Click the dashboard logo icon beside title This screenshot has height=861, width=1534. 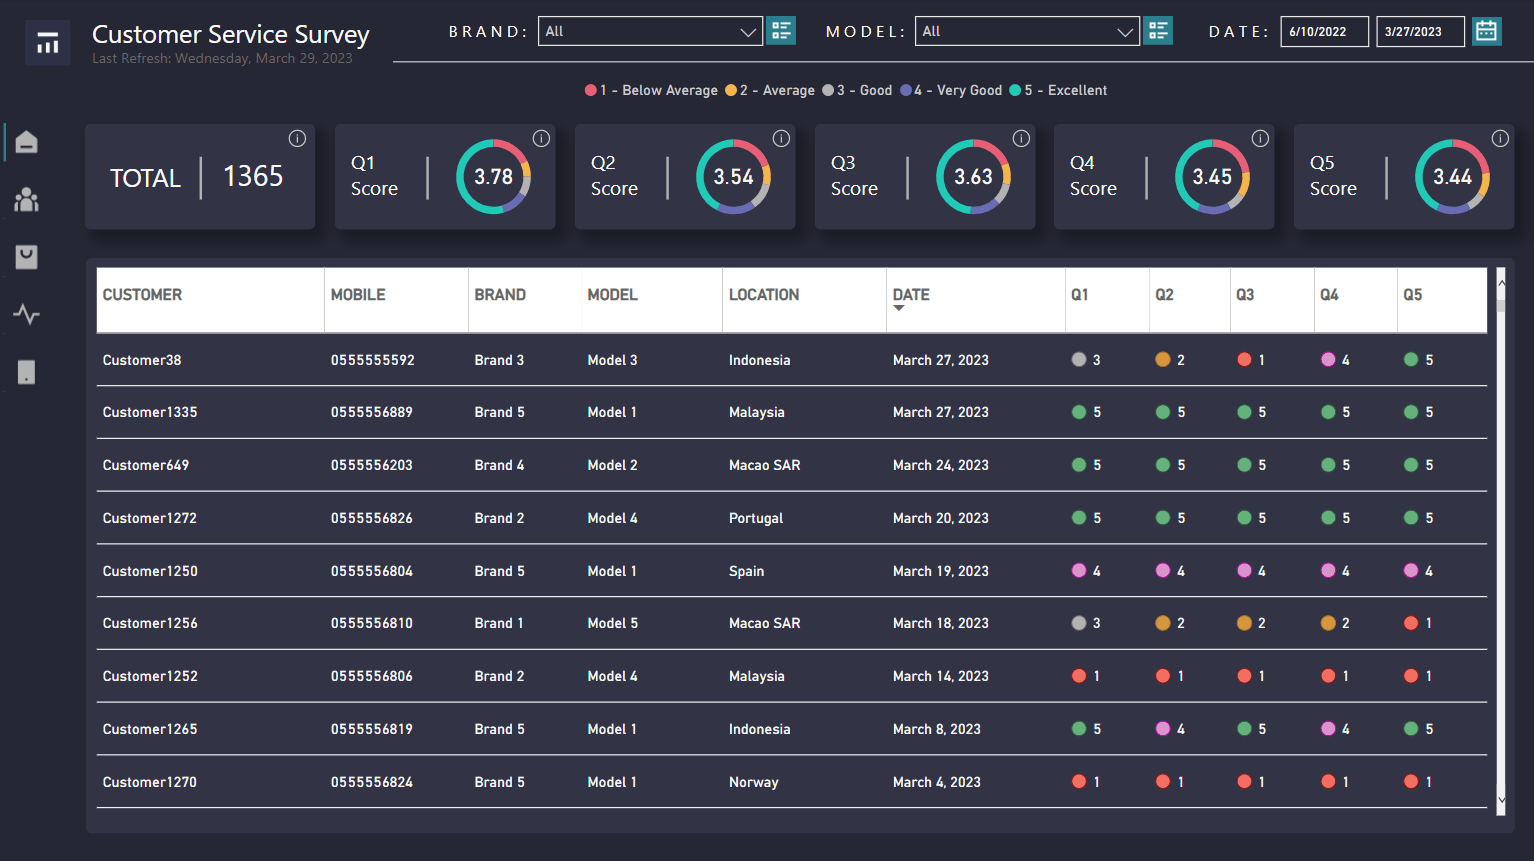point(47,43)
